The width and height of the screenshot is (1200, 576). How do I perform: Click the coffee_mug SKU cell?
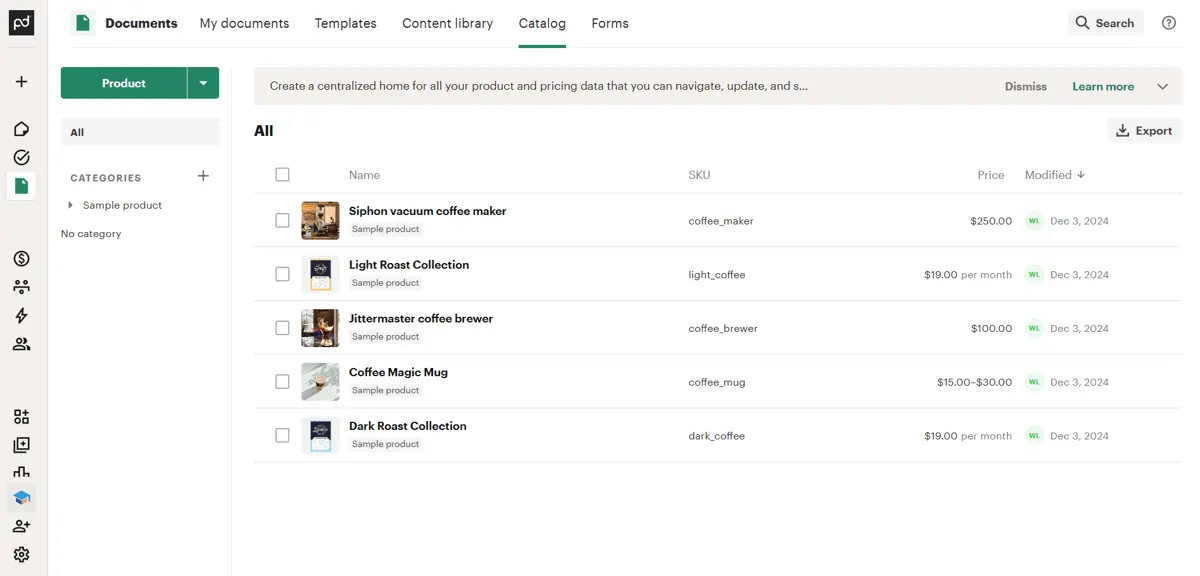click(717, 382)
